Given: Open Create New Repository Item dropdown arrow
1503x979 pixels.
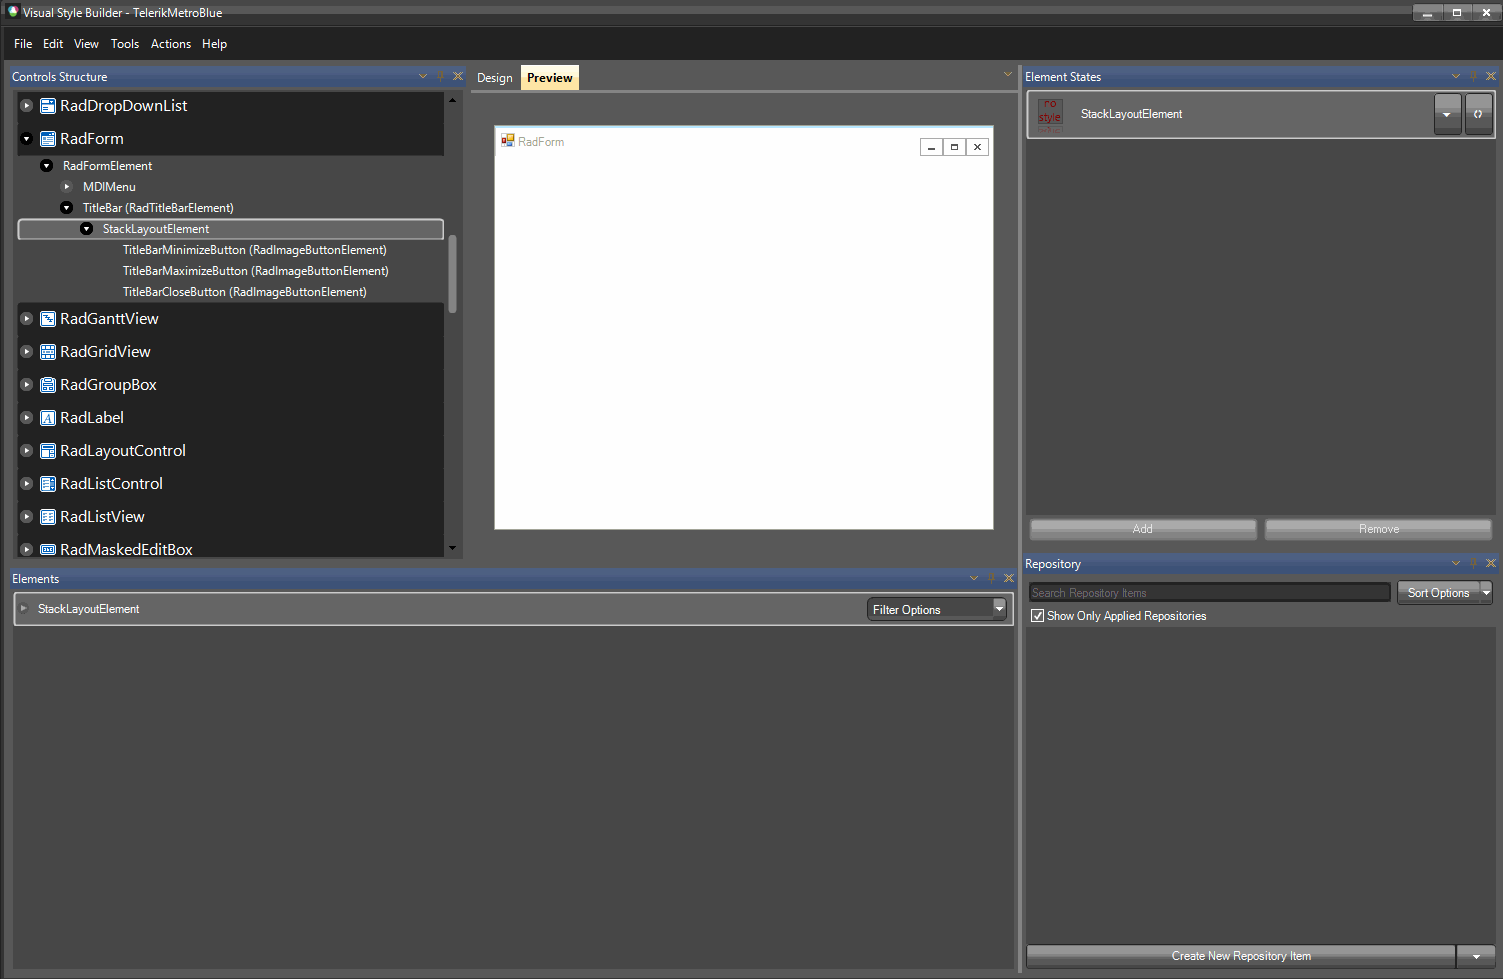Looking at the screenshot, I should click(x=1476, y=957).
